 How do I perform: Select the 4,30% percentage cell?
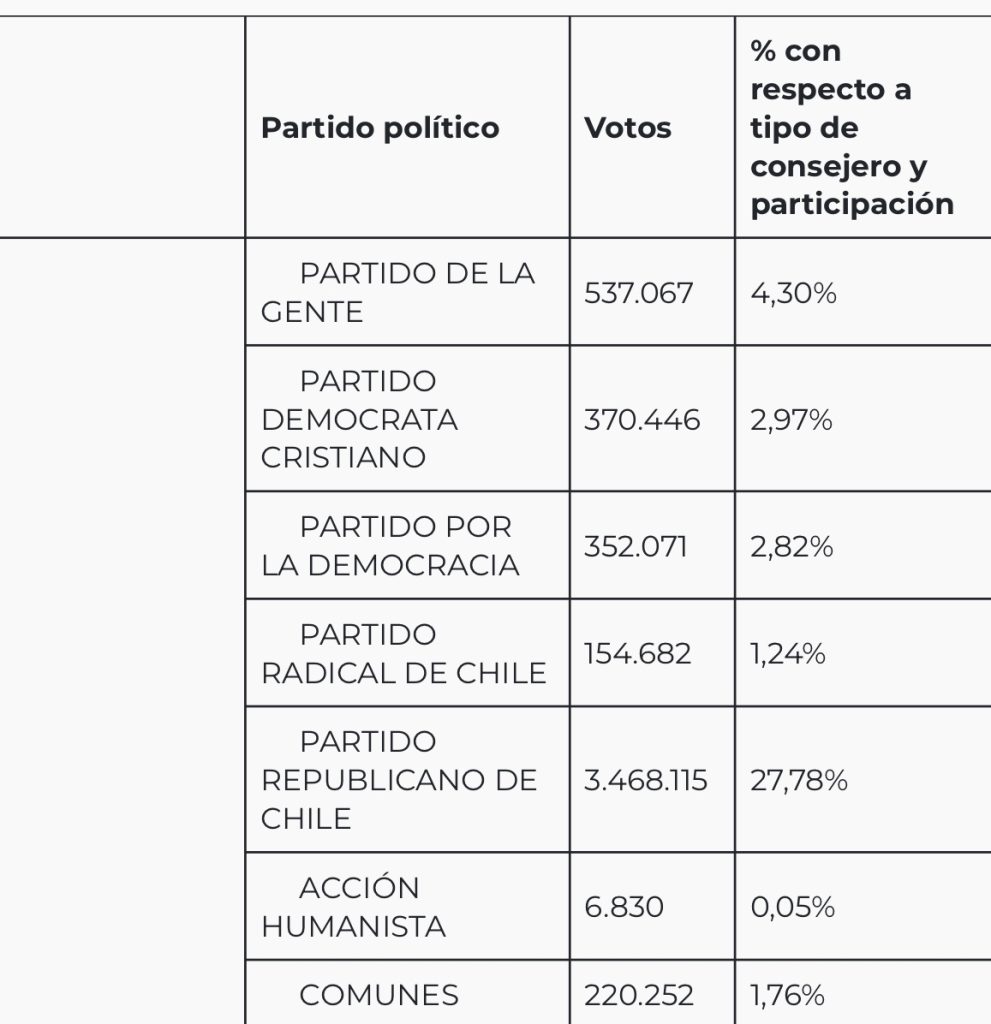[863, 292]
